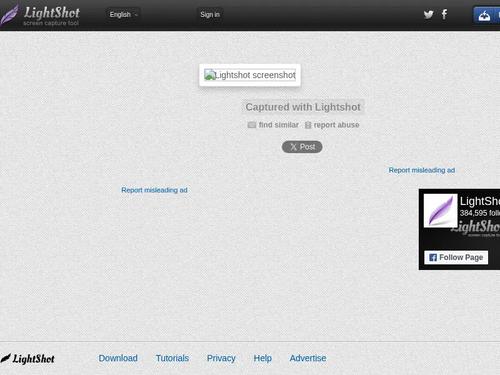
Task: Click the blue upload image button
Action: (484, 15)
